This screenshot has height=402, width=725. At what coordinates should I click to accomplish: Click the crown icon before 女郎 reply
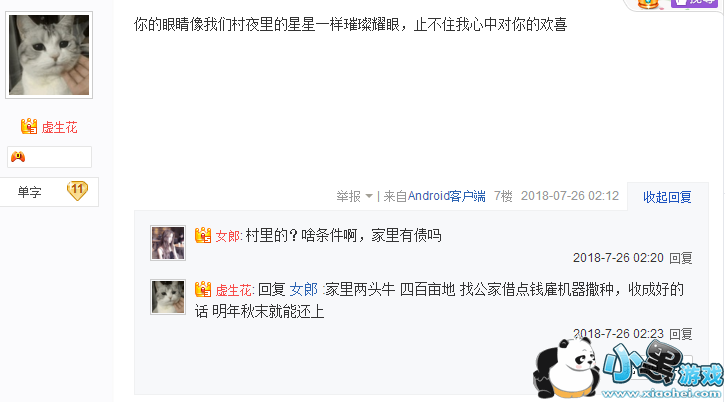pyautogui.click(x=203, y=235)
